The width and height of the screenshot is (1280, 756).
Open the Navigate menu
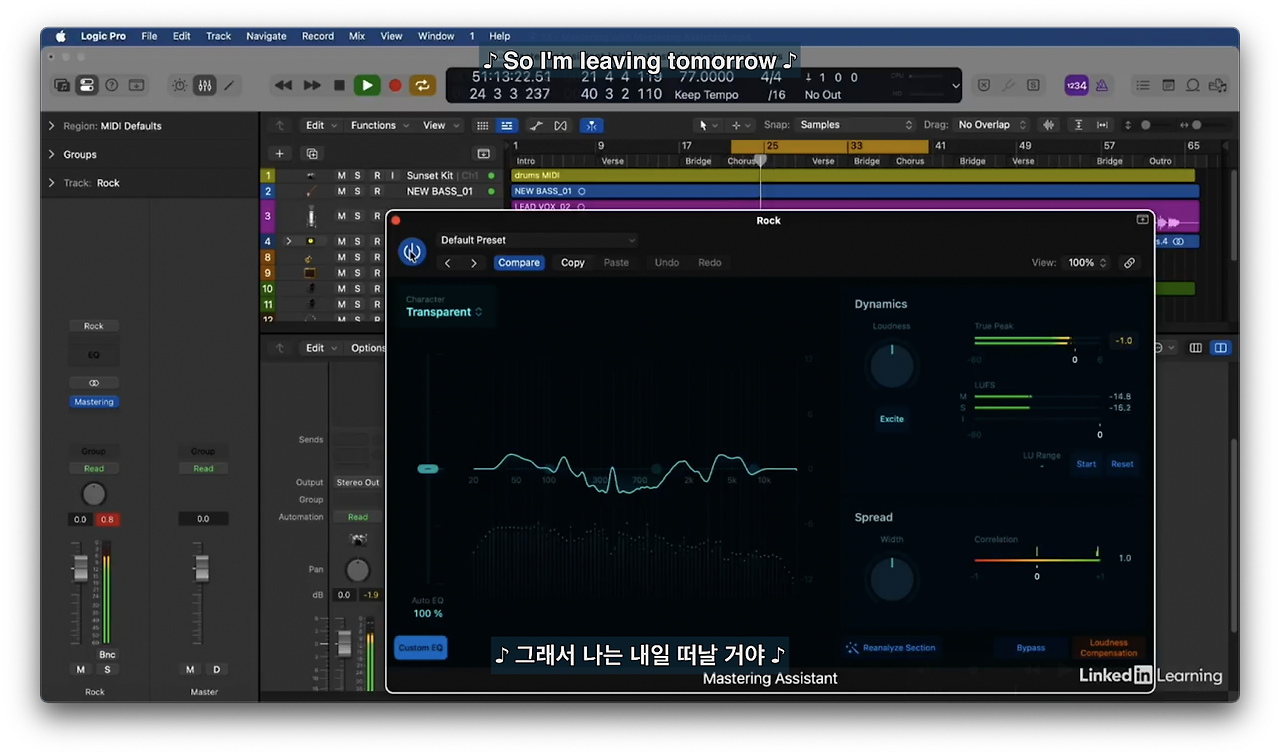tap(266, 36)
